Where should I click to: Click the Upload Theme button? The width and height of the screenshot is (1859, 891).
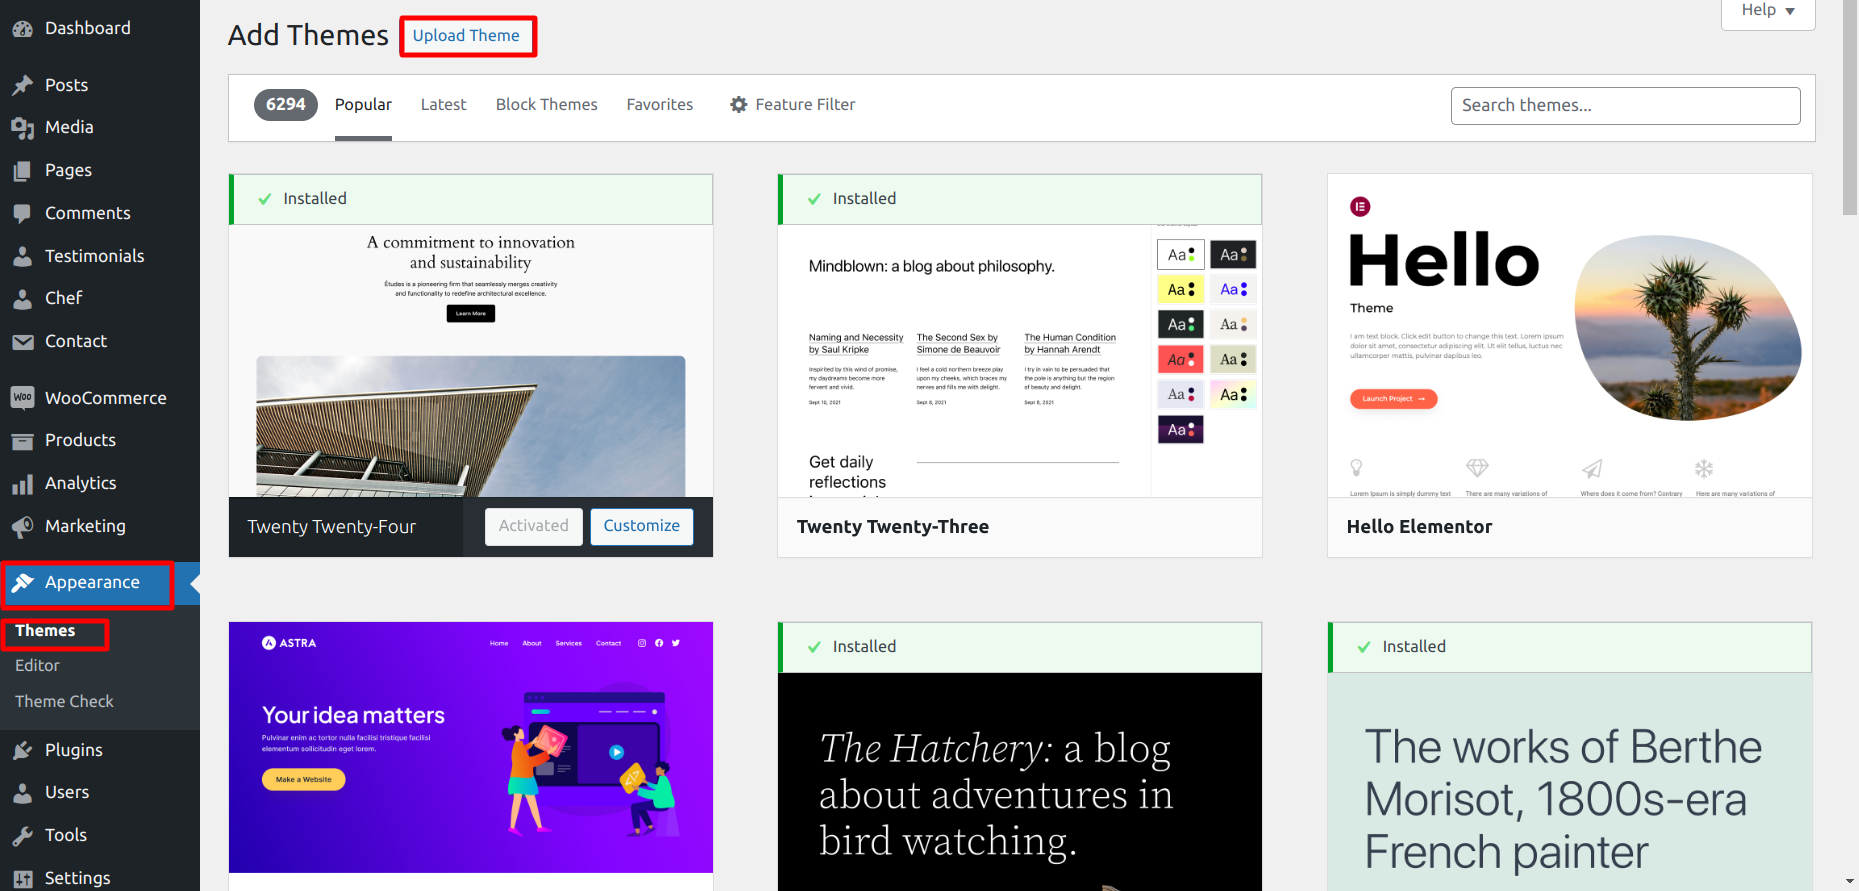click(x=466, y=36)
